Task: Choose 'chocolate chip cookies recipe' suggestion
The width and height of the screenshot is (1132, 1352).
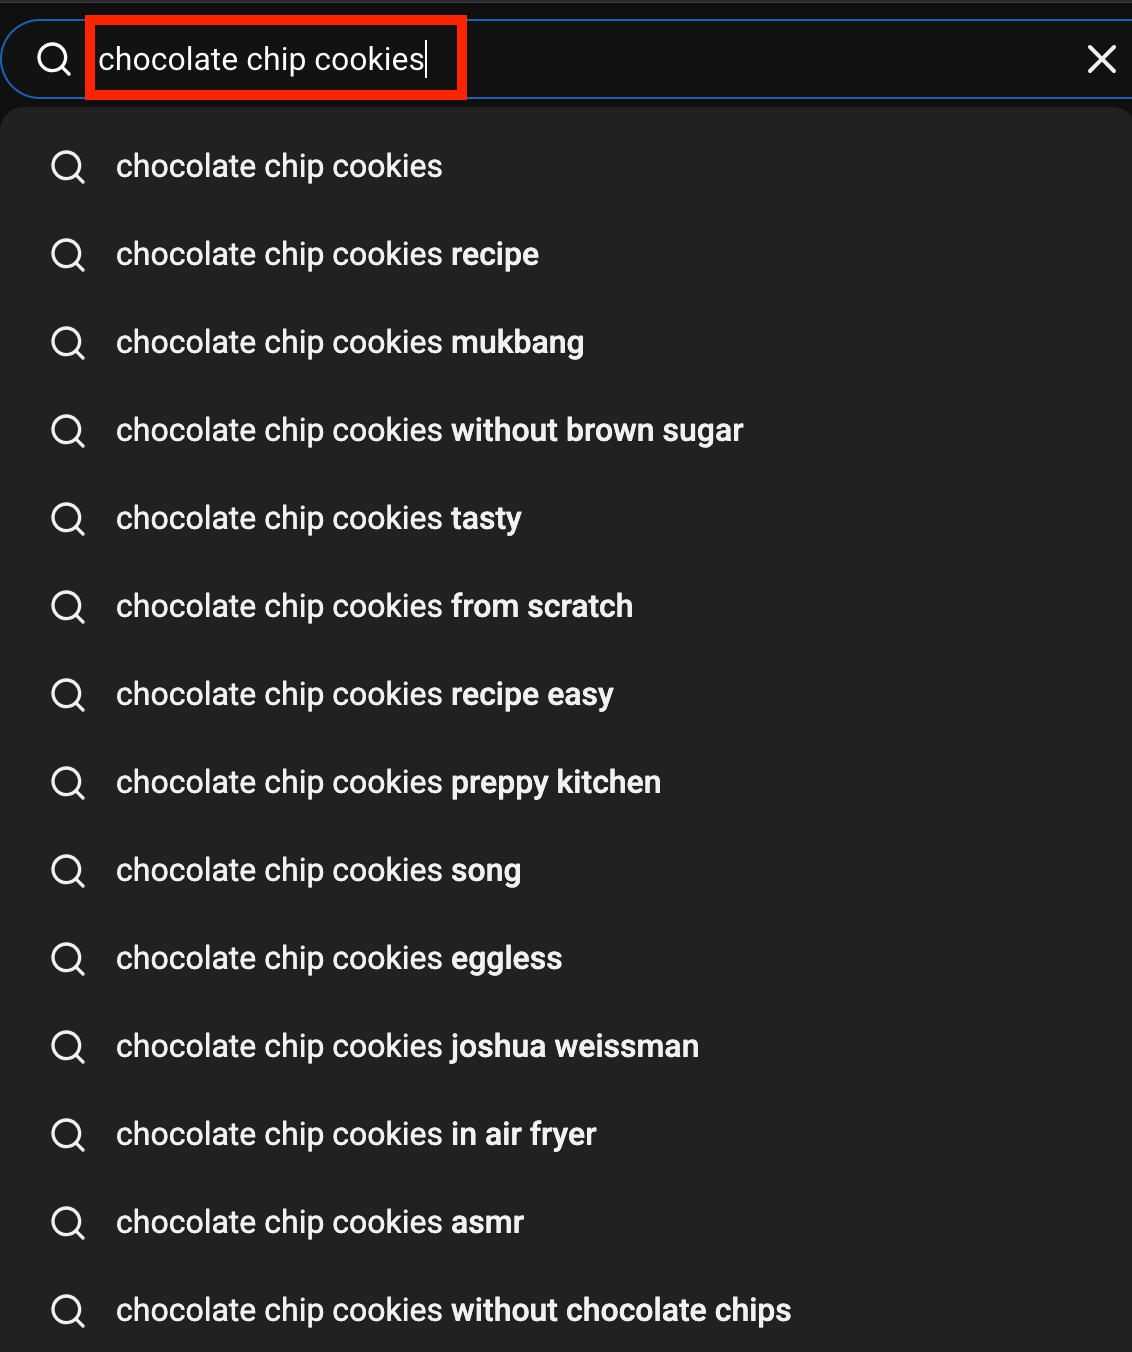Action: [327, 254]
